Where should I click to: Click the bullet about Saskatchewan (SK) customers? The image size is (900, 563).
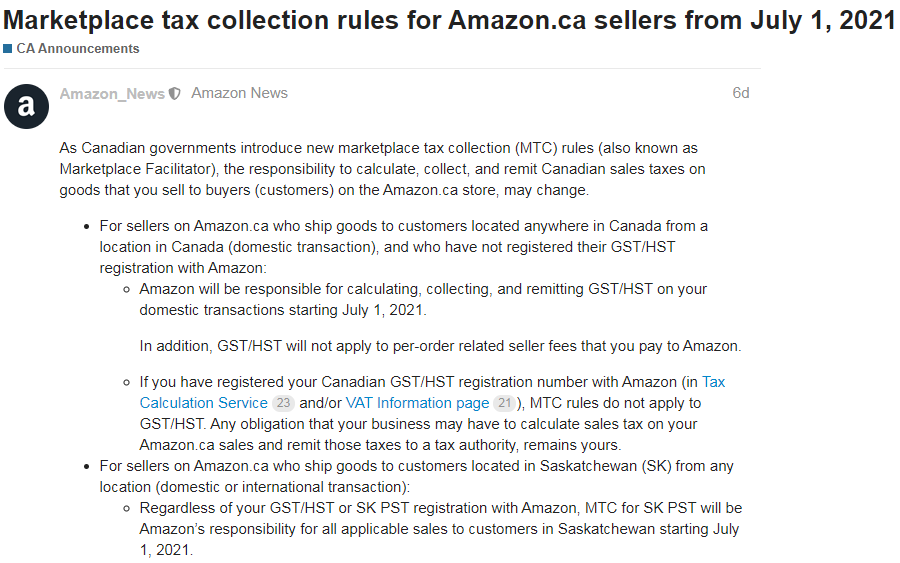pyautogui.click(x=417, y=476)
